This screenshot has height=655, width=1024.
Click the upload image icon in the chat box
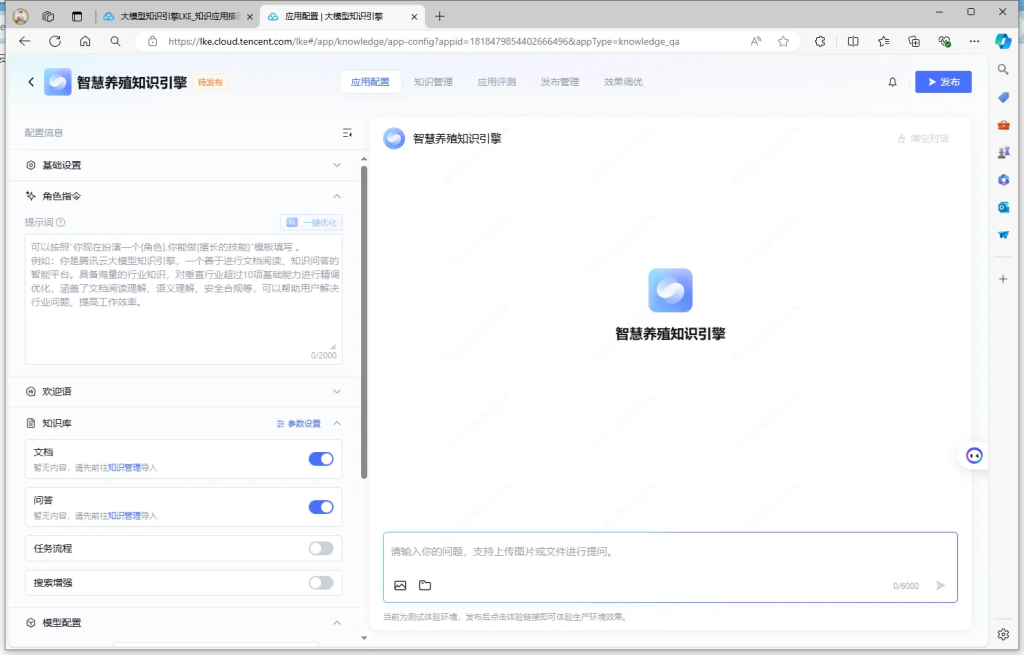coord(400,585)
